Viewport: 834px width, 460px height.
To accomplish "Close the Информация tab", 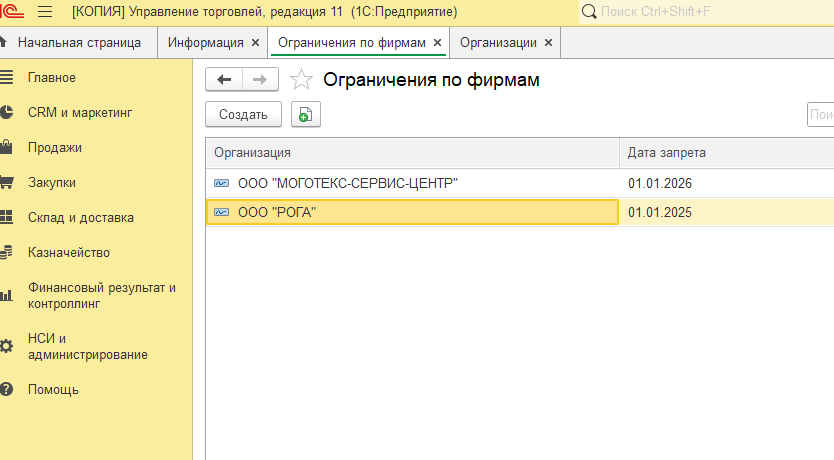I will click(x=255, y=43).
